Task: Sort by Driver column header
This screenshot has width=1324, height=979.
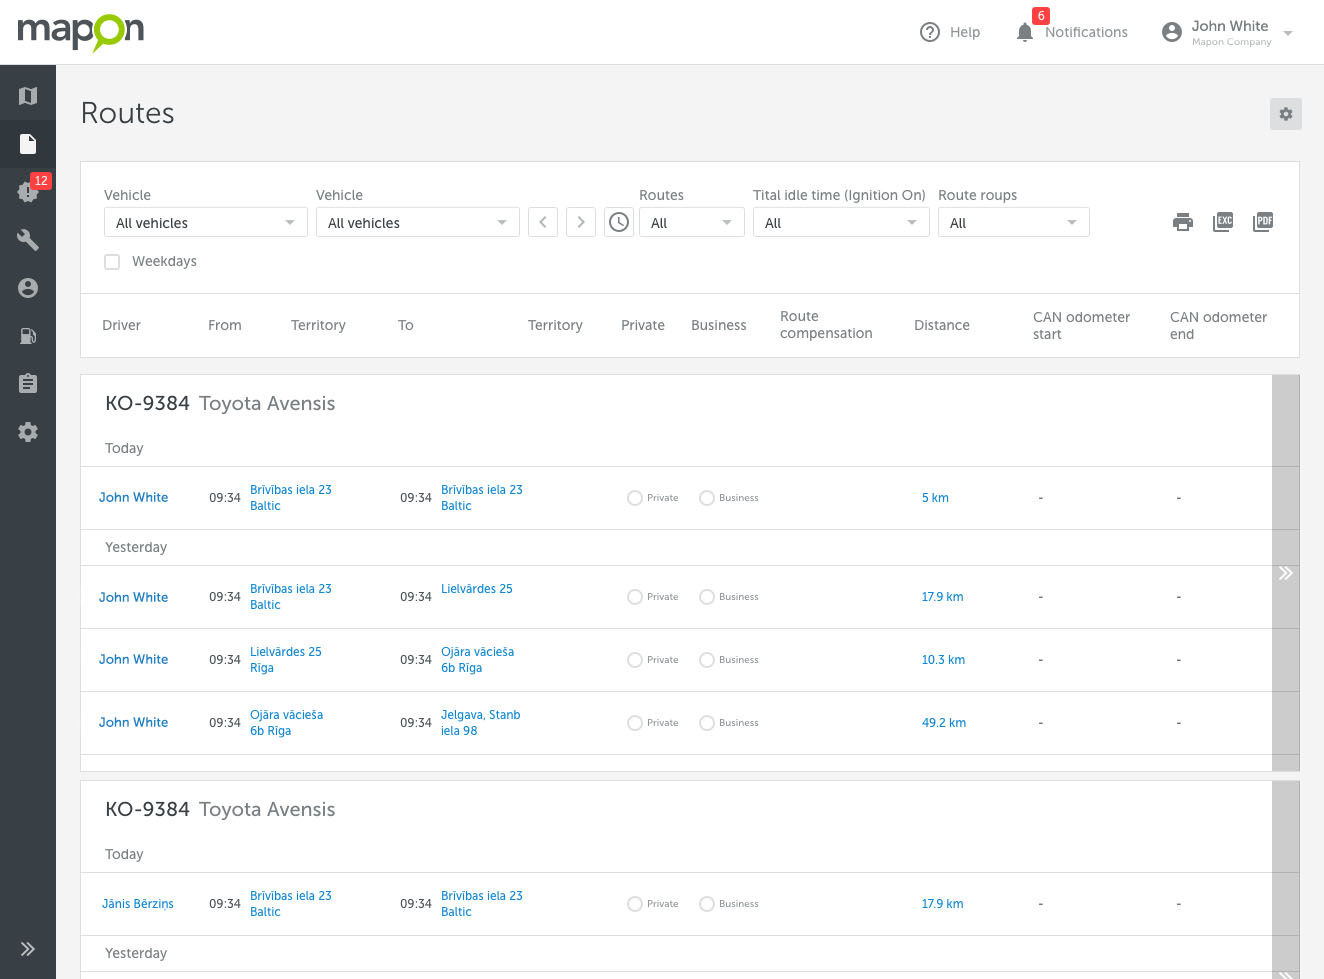Action: coord(122,325)
